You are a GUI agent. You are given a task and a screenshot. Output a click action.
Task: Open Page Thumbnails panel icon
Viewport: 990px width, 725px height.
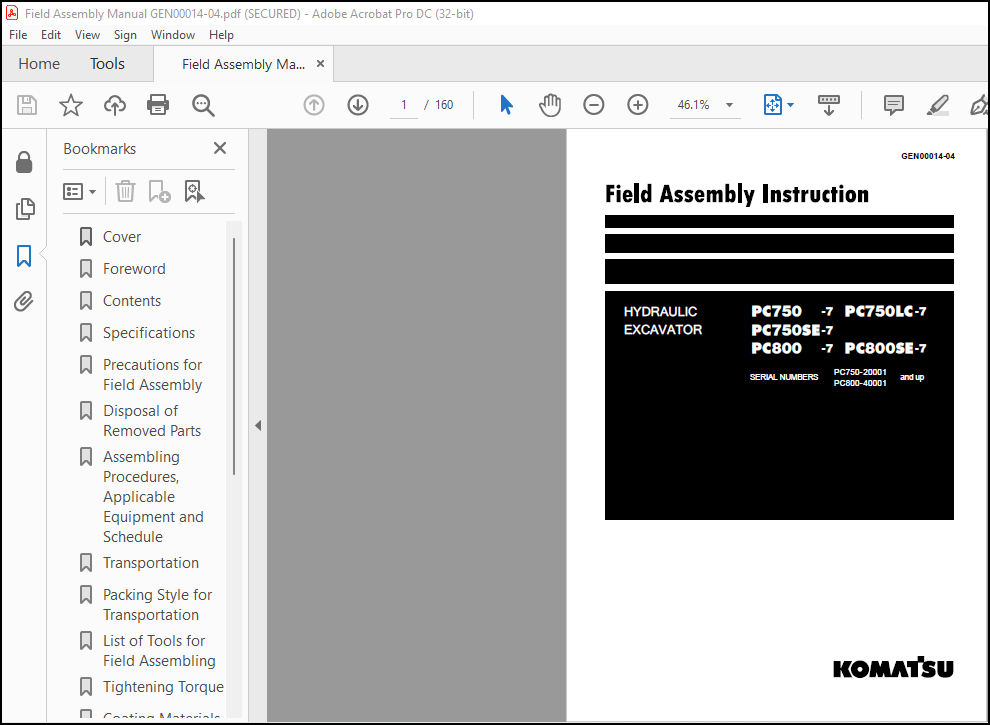pyautogui.click(x=25, y=208)
